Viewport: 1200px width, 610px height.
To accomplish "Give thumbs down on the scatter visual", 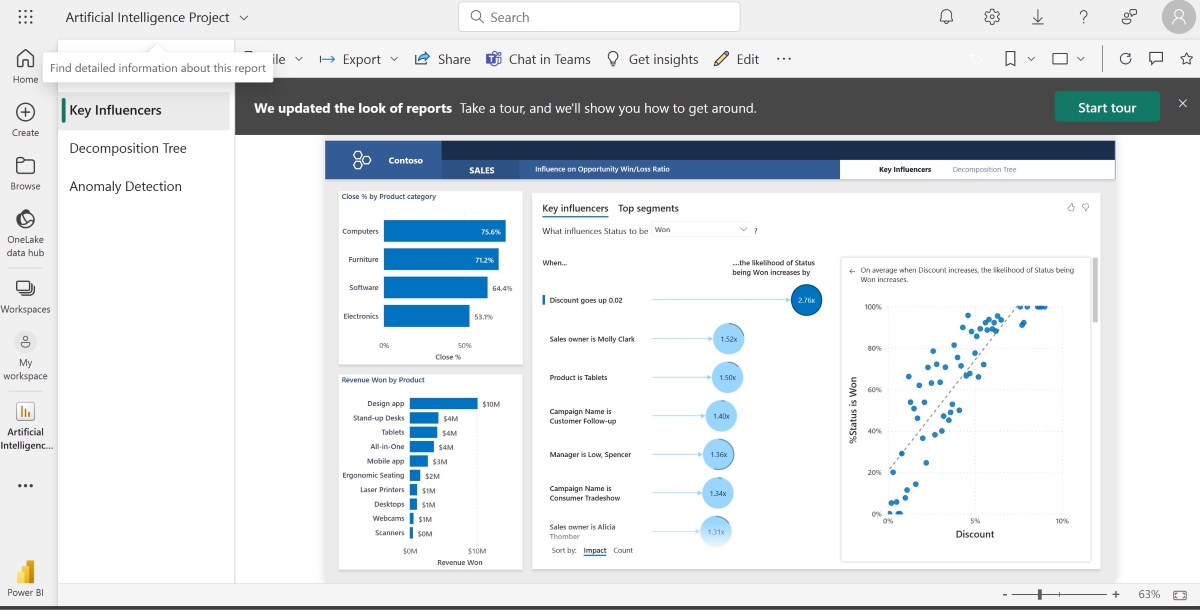I will [1086, 207].
